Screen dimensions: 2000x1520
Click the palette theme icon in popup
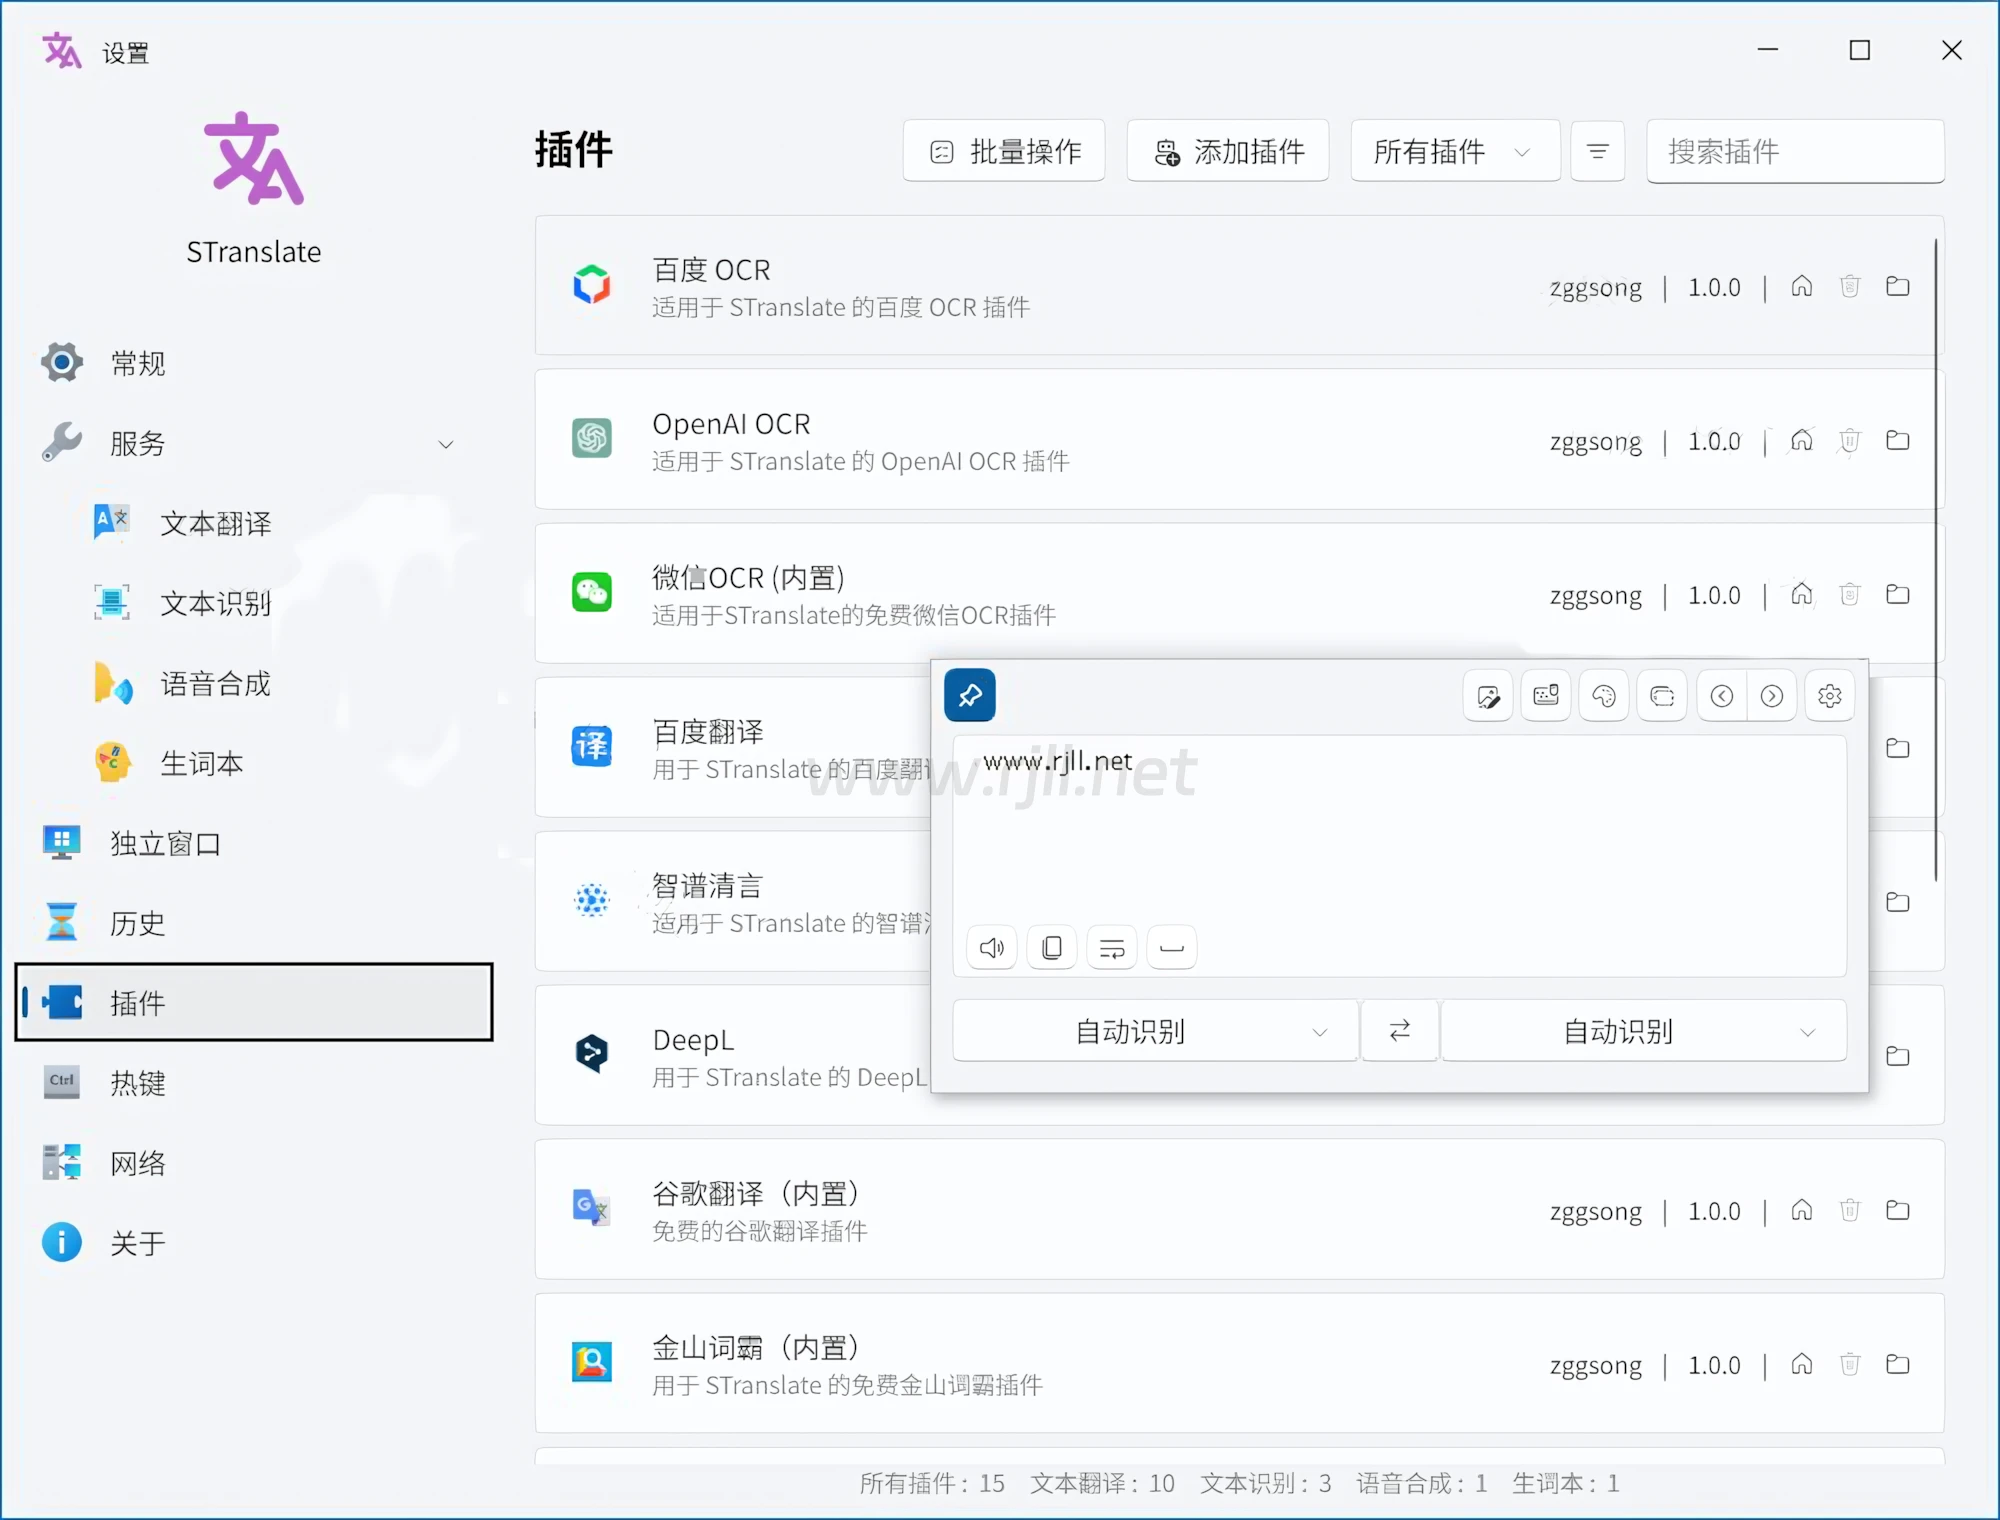click(1604, 696)
